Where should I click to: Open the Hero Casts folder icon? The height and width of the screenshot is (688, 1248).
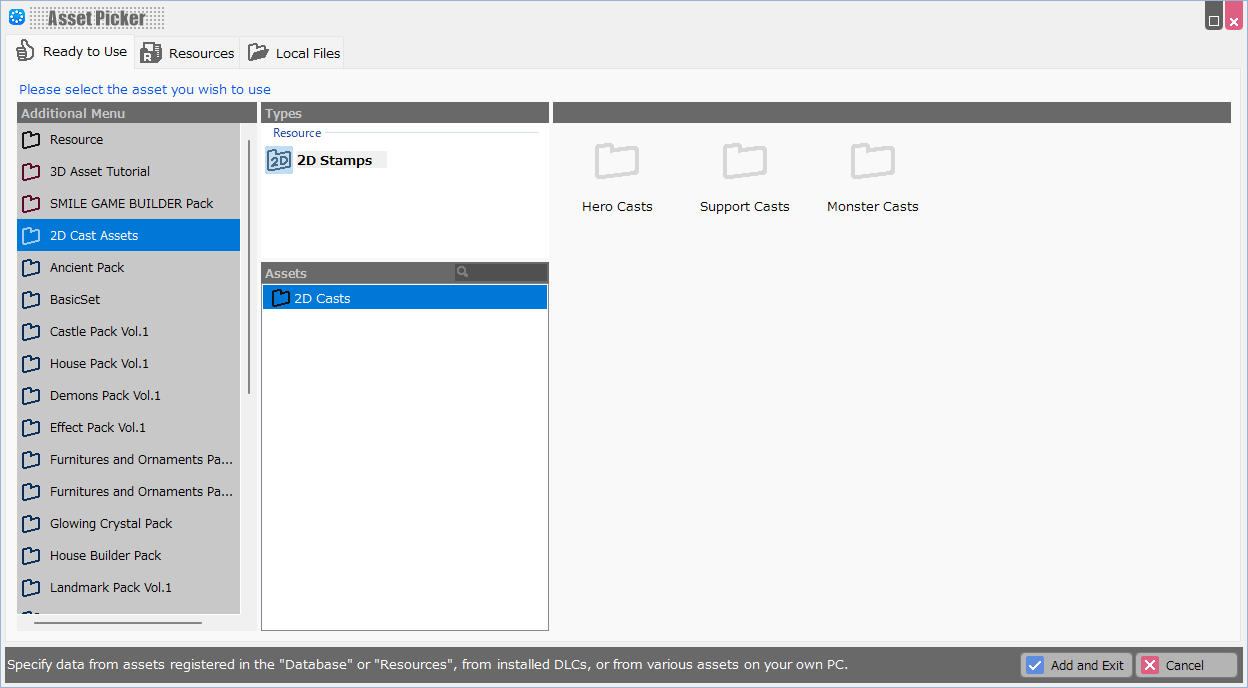click(x=617, y=161)
